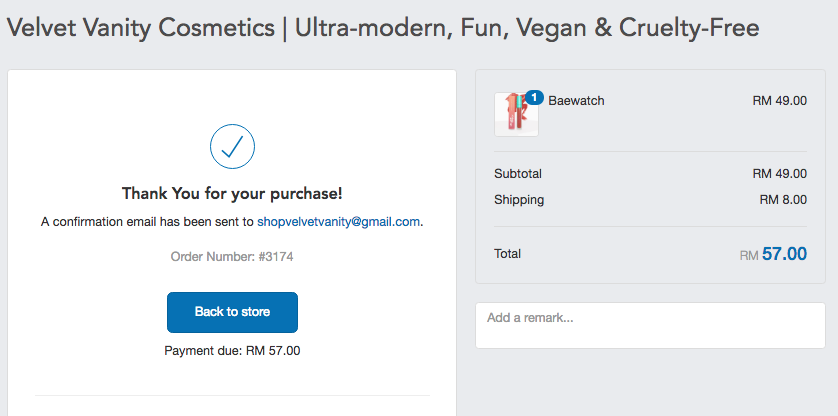The height and width of the screenshot is (416, 838).
Task: Click the Order Number #3174 text
Action: 232,257
